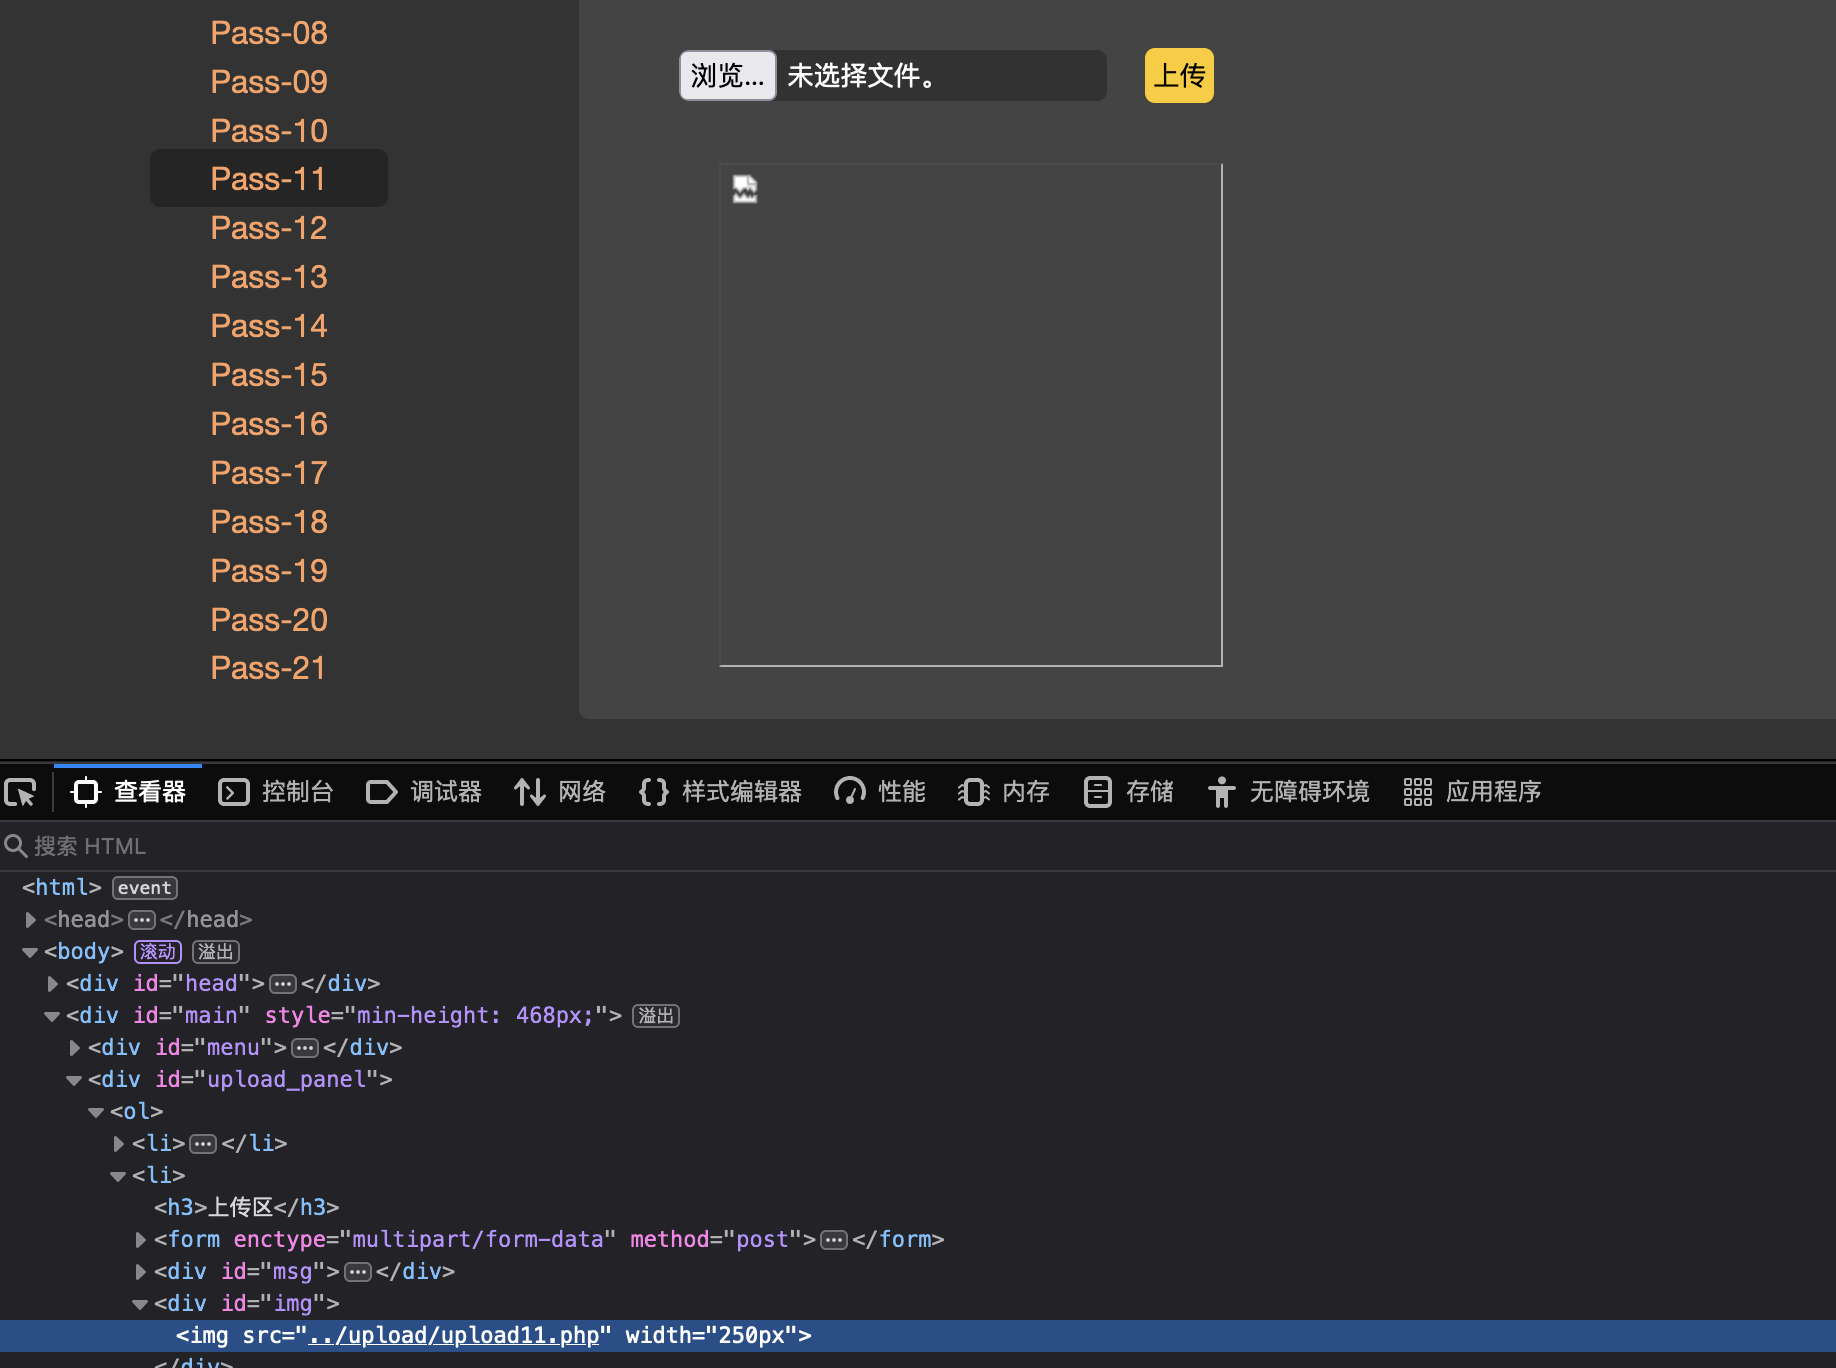Open the Pass-08 menu link
This screenshot has height=1368, width=1836.
coord(269,33)
